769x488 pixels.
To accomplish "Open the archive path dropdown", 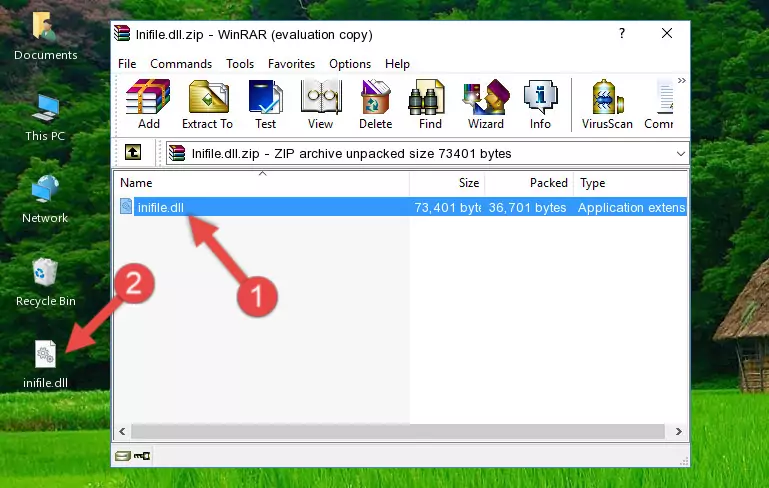I will [x=681, y=154].
